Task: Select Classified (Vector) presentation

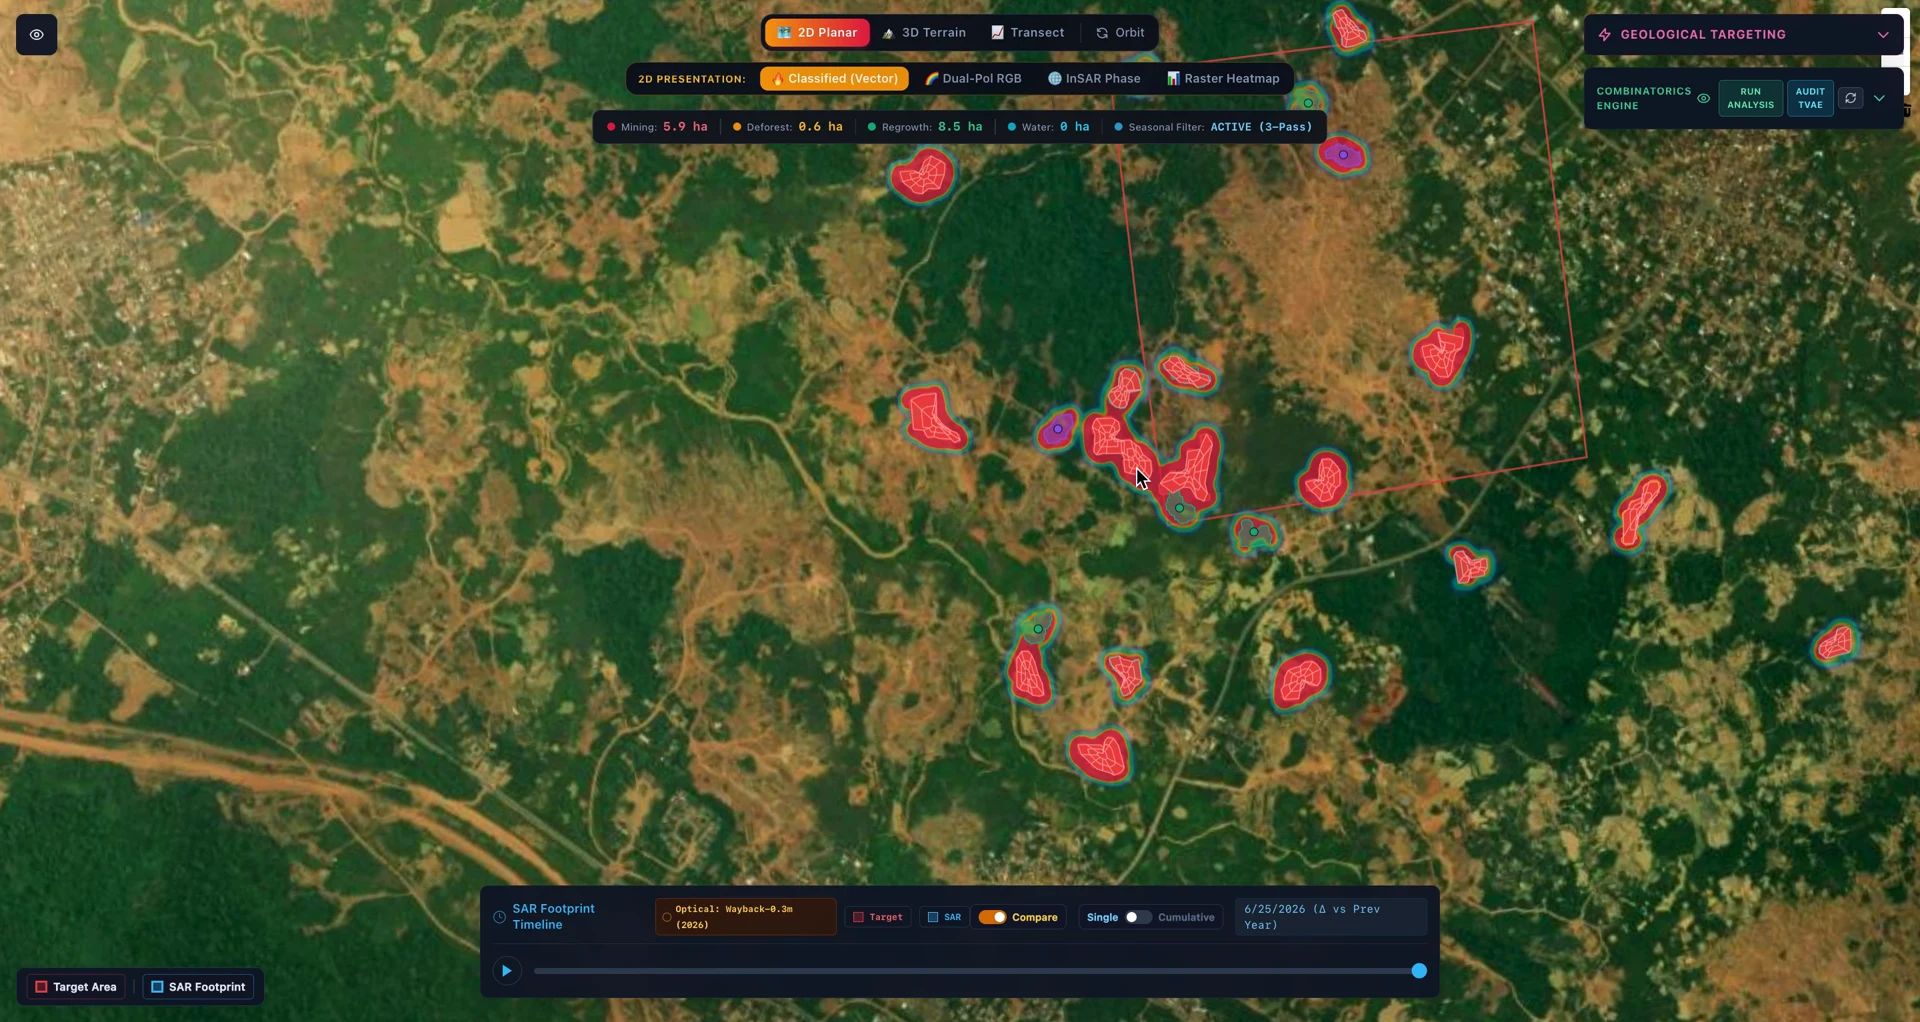Action: coord(834,78)
